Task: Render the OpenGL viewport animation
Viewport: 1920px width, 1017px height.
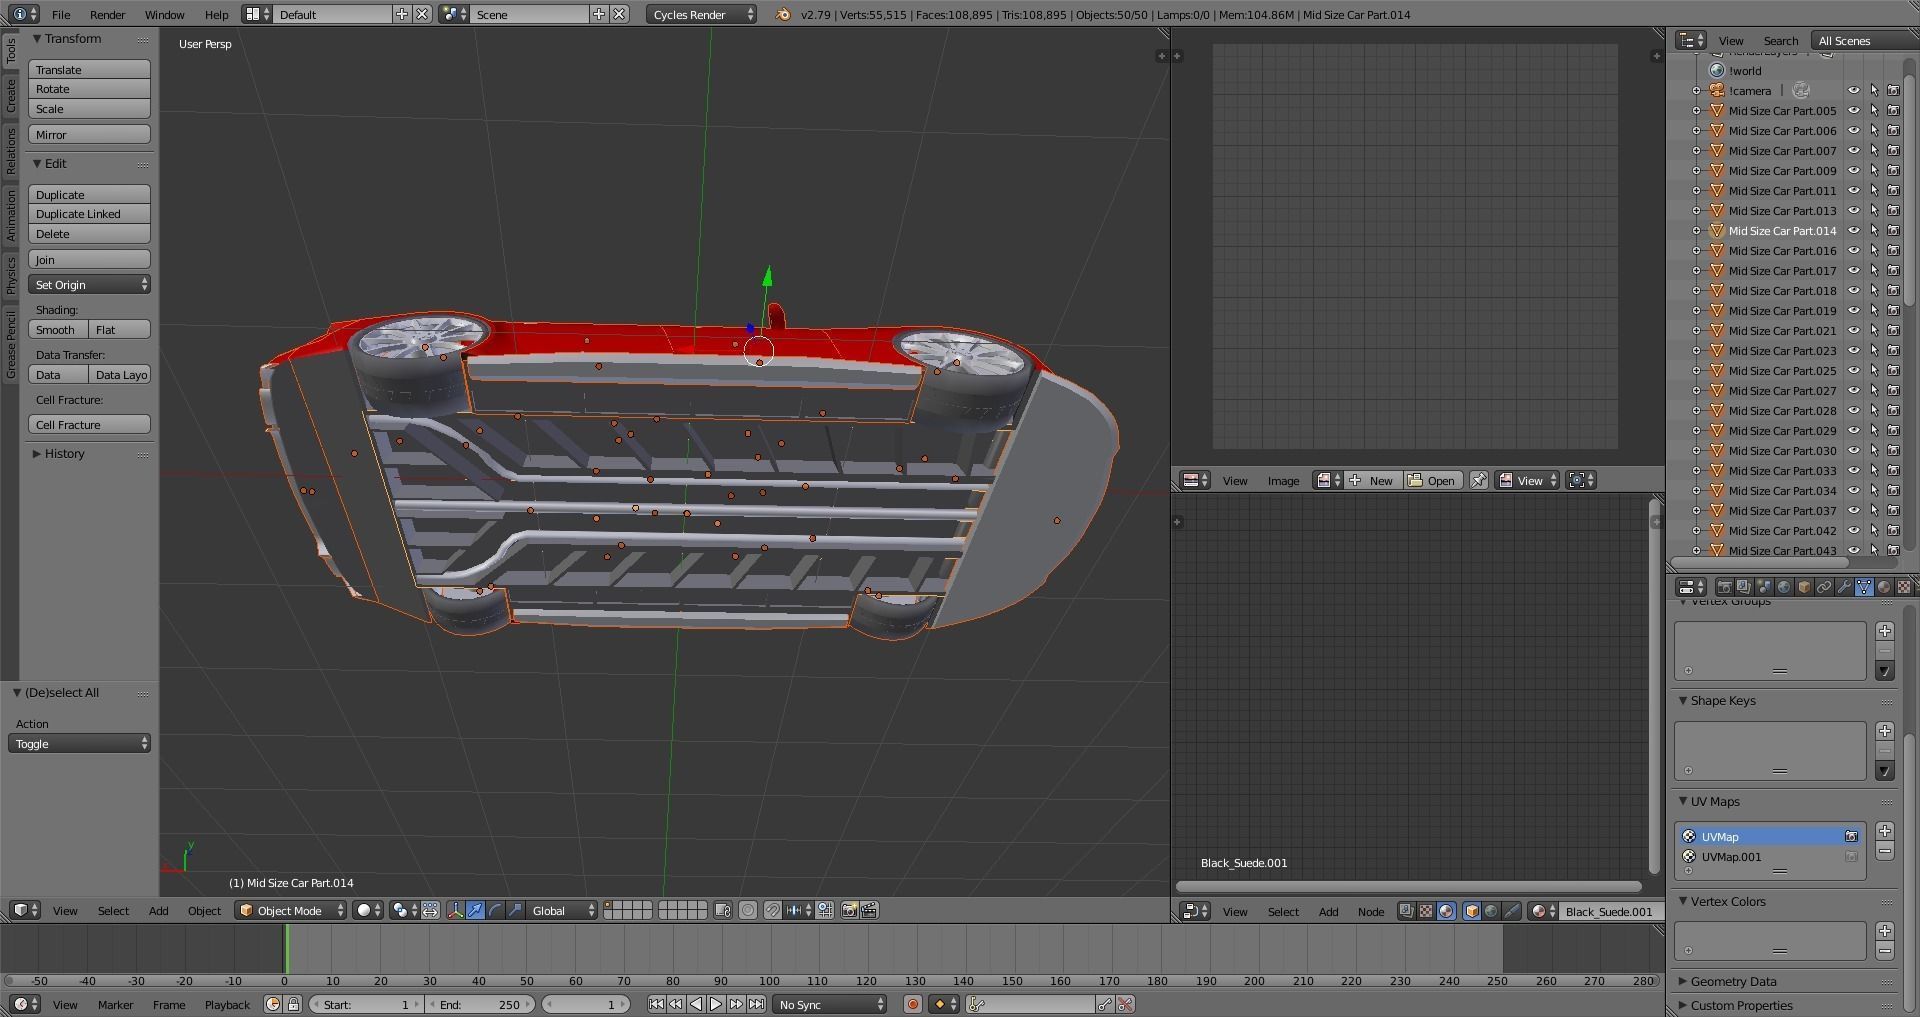Action: coord(869,910)
